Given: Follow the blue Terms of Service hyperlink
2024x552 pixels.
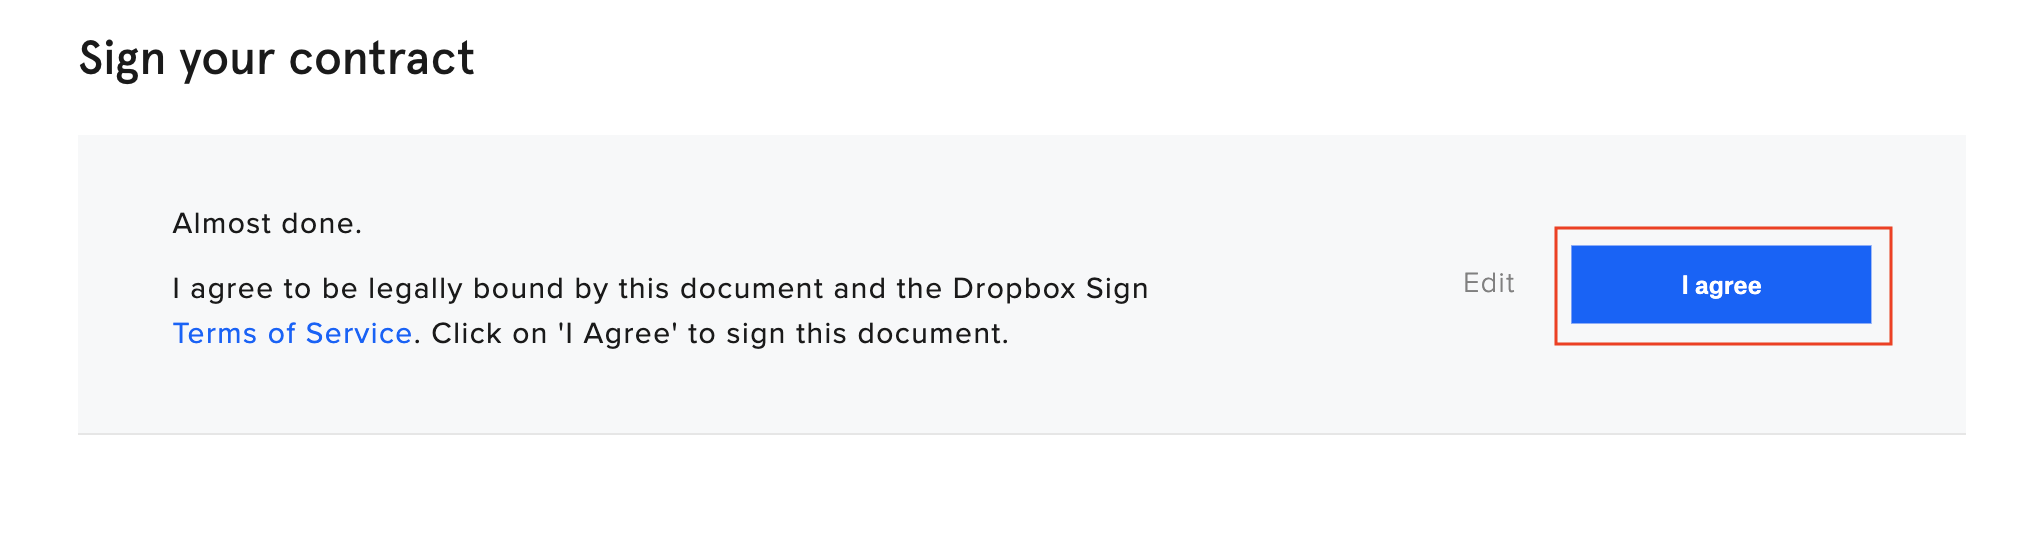Looking at the screenshot, I should (292, 333).
